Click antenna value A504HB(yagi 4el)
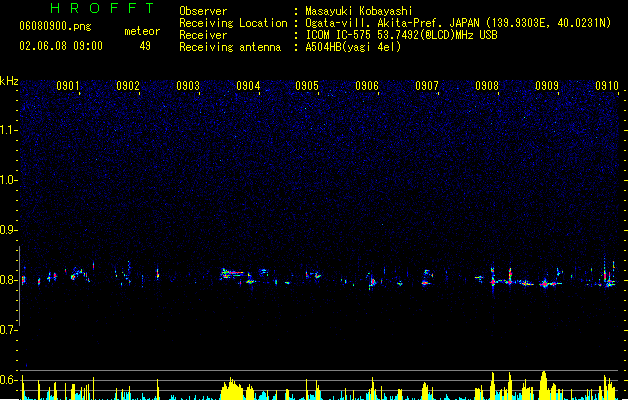The image size is (629, 400). click(353, 47)
